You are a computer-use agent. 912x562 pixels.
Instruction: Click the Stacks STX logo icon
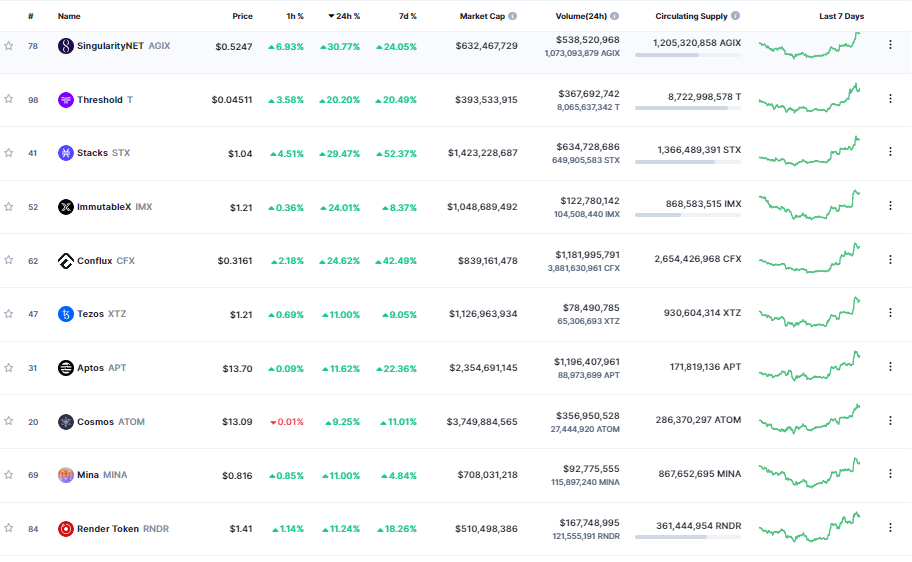pyautogui.click(x=66, y=153)
